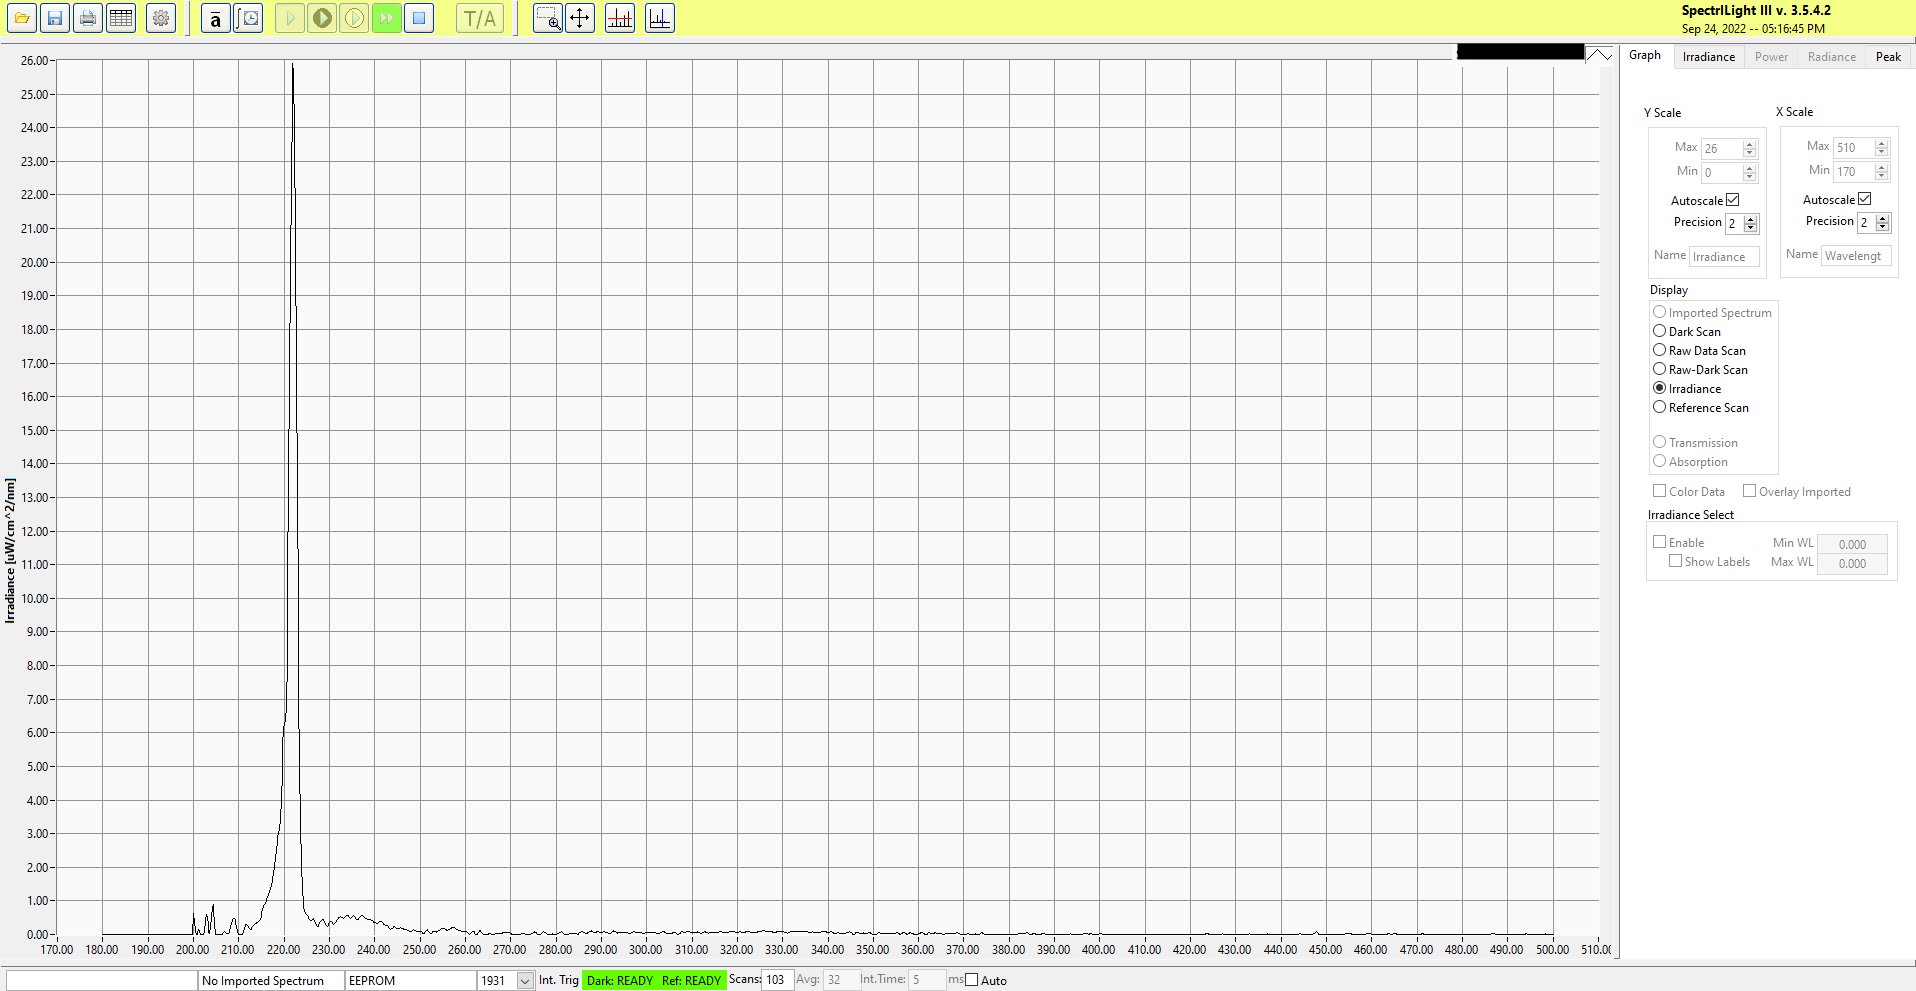Image resolution: width=1916 pixels, height=991 pixels.
Task: Click the integration time clock icon
Action: tap(248, 18)
